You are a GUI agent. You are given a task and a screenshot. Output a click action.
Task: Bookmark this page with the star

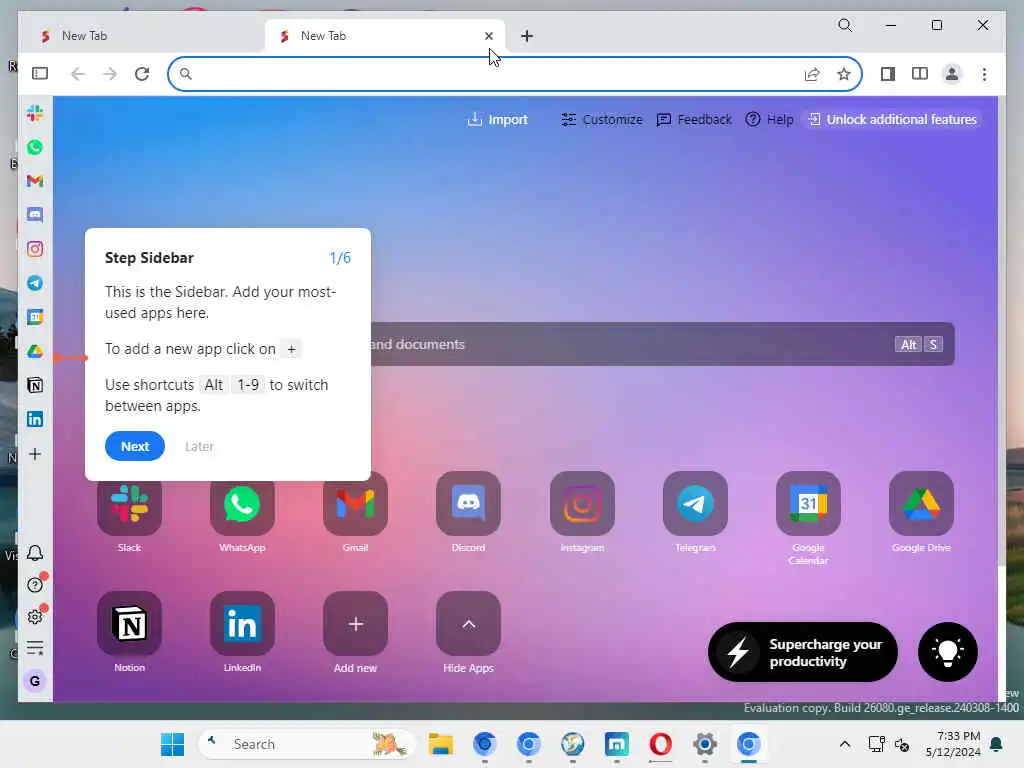pyautogui.click(x=844, y=74)
